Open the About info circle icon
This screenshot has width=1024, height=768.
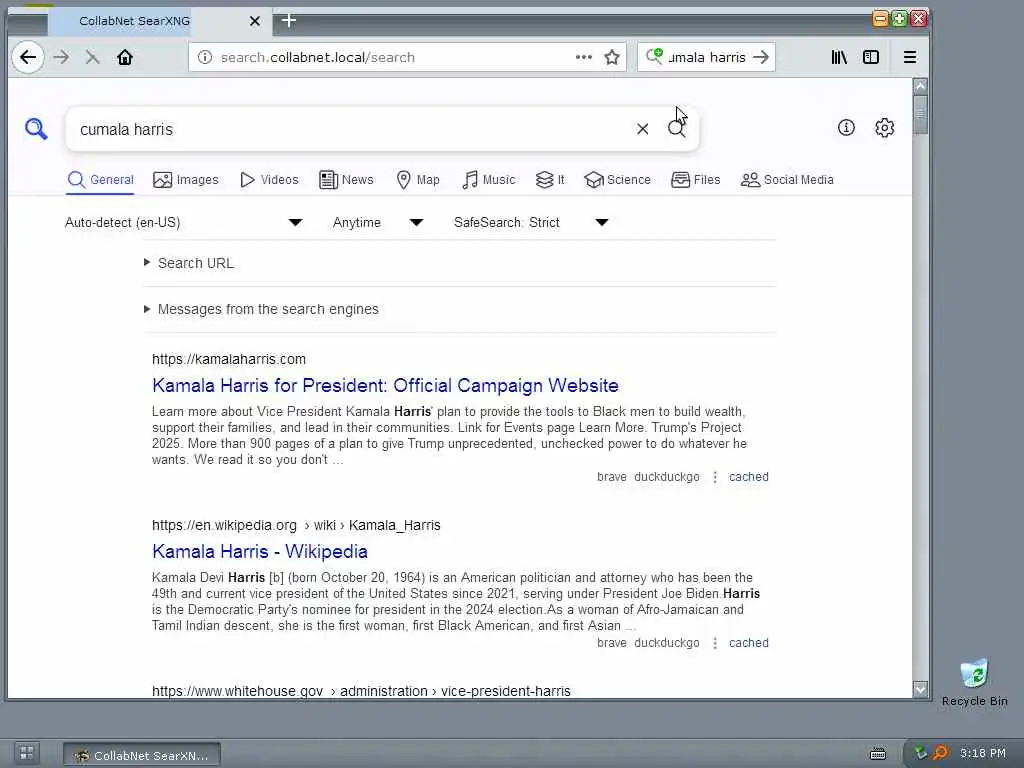(x=846, y=127)
